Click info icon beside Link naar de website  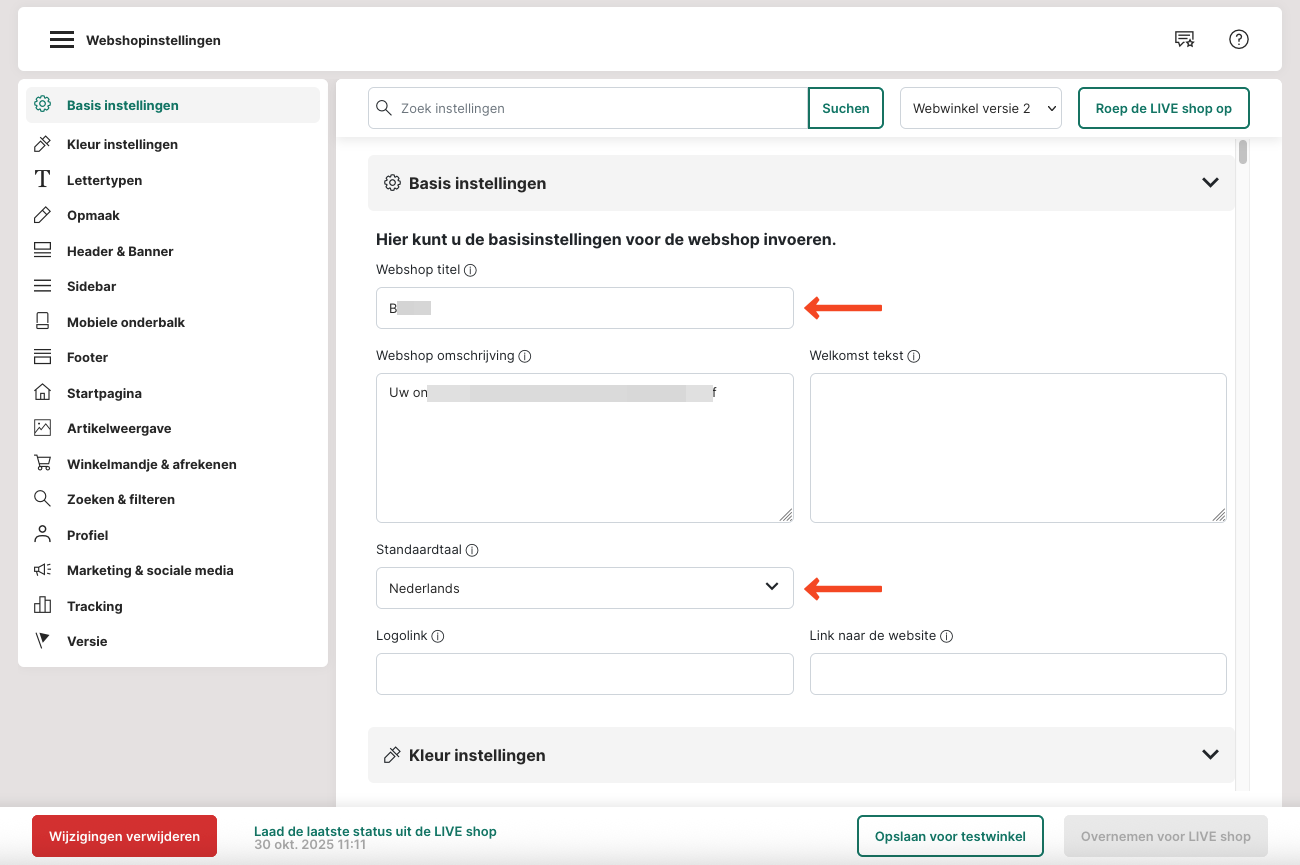coord(946,636)
